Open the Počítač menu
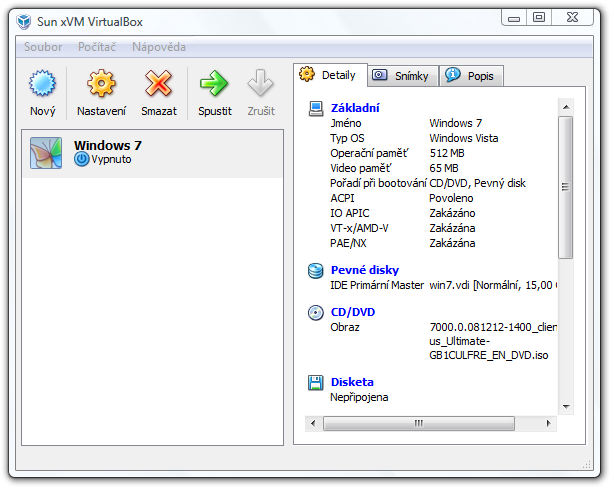This screenshot has height=490, width=614. [x=97, y=47]
